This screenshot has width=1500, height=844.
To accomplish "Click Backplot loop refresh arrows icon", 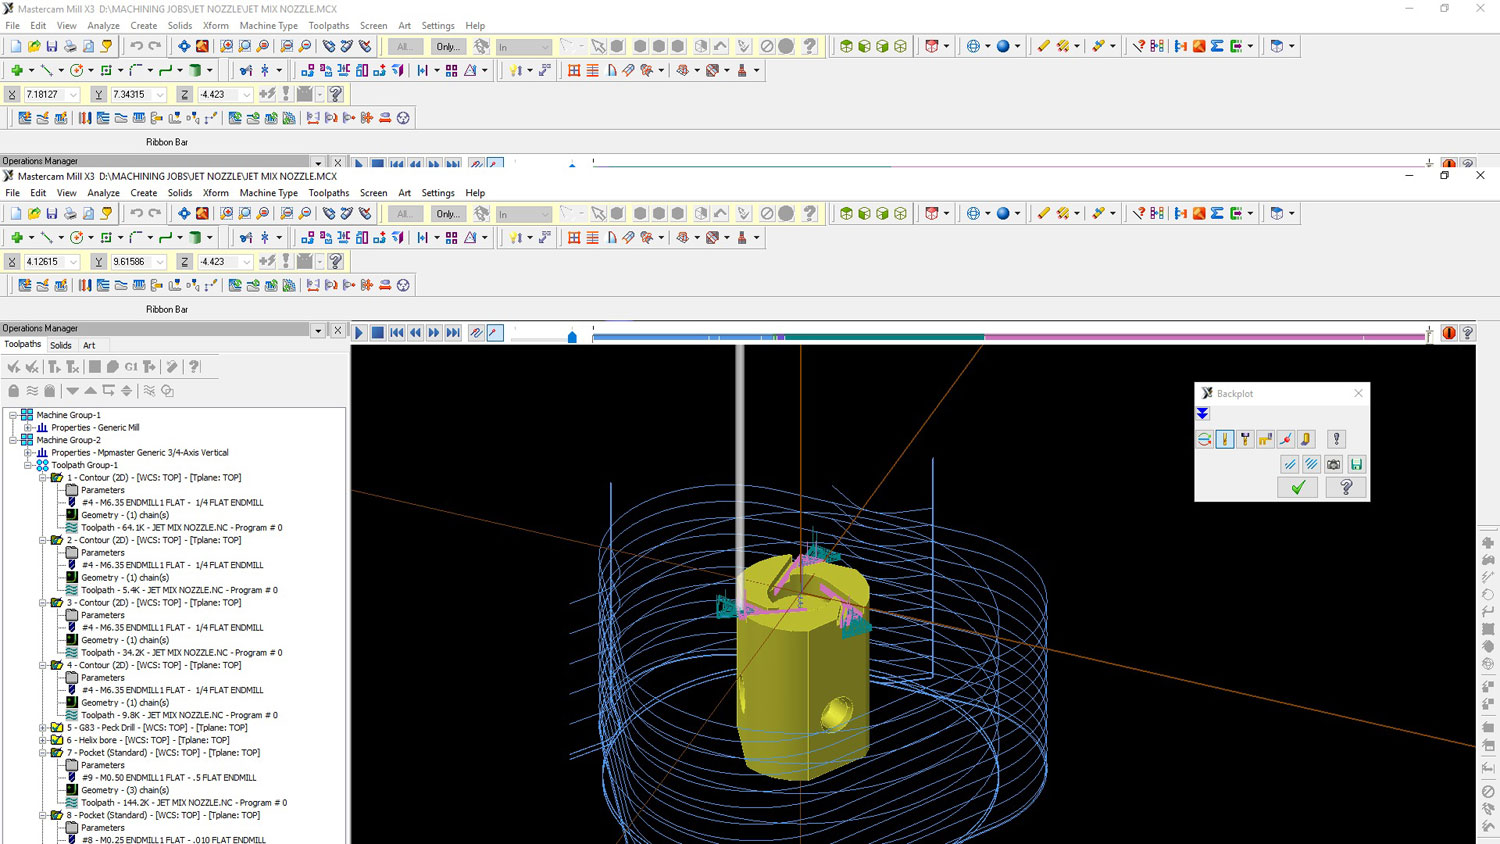I will [1204, 439].
